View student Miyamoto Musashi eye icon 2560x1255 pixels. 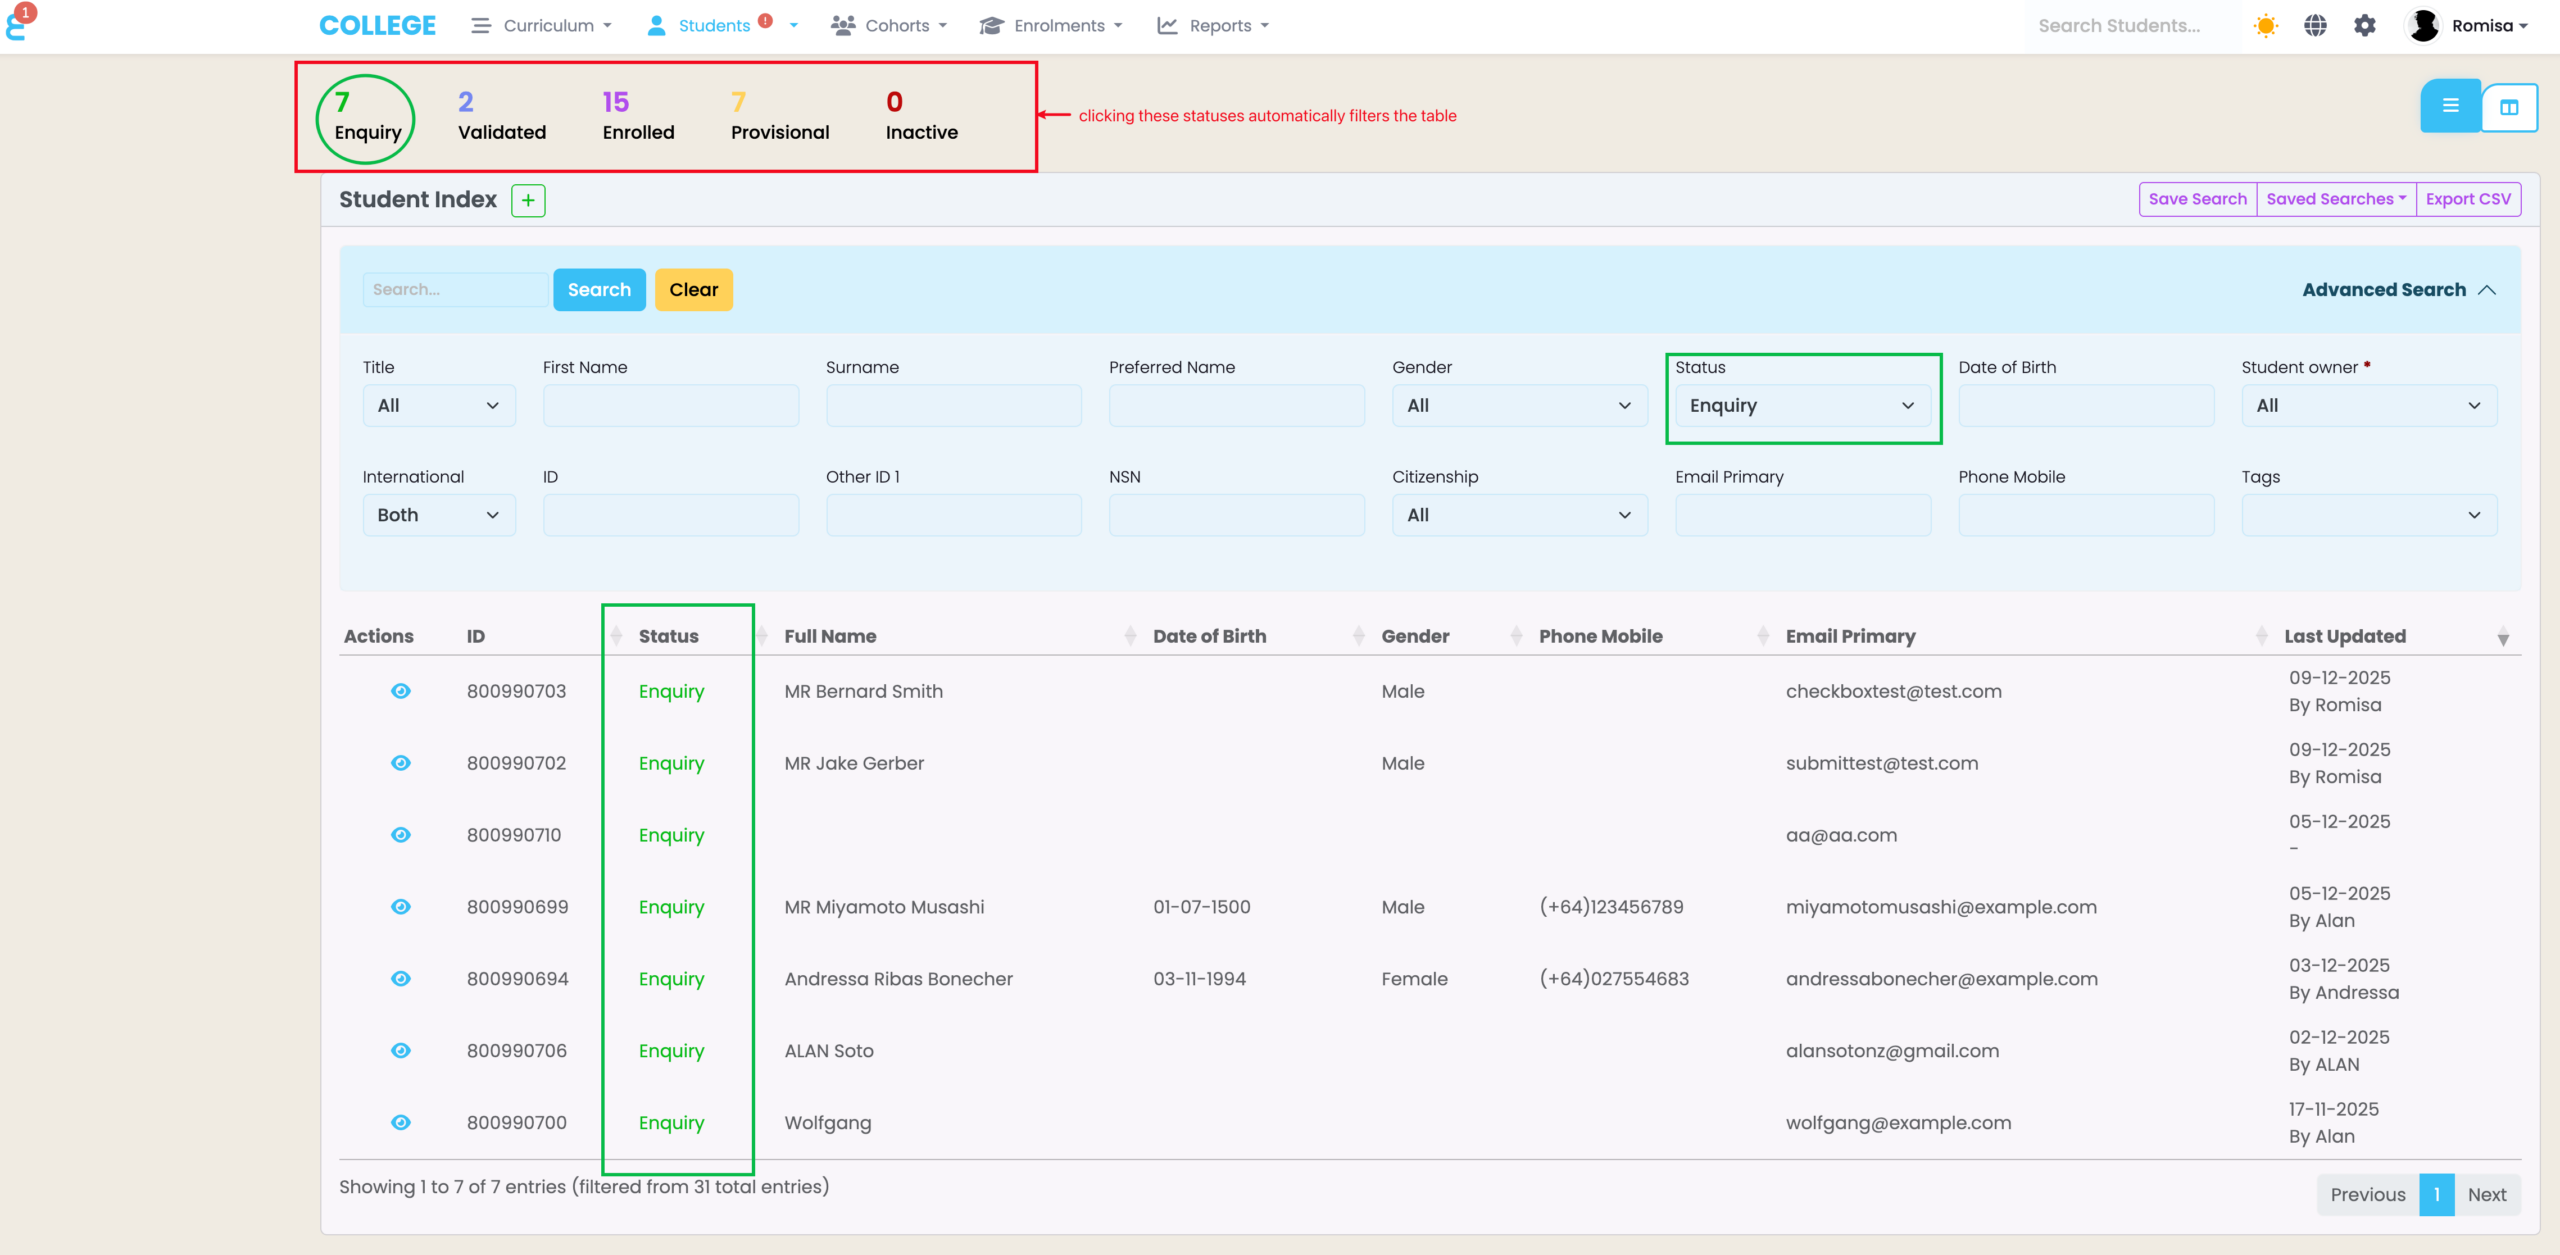click(401, 907)
